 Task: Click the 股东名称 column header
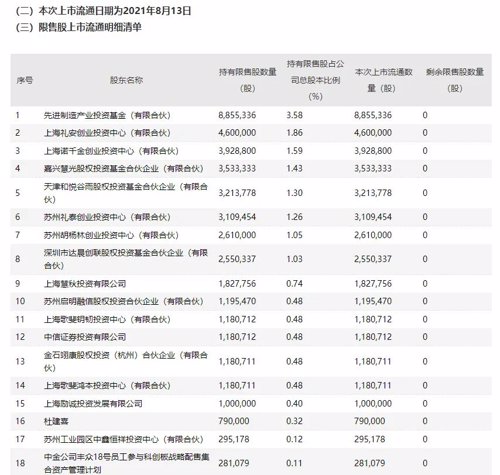[x=126, y=80]
